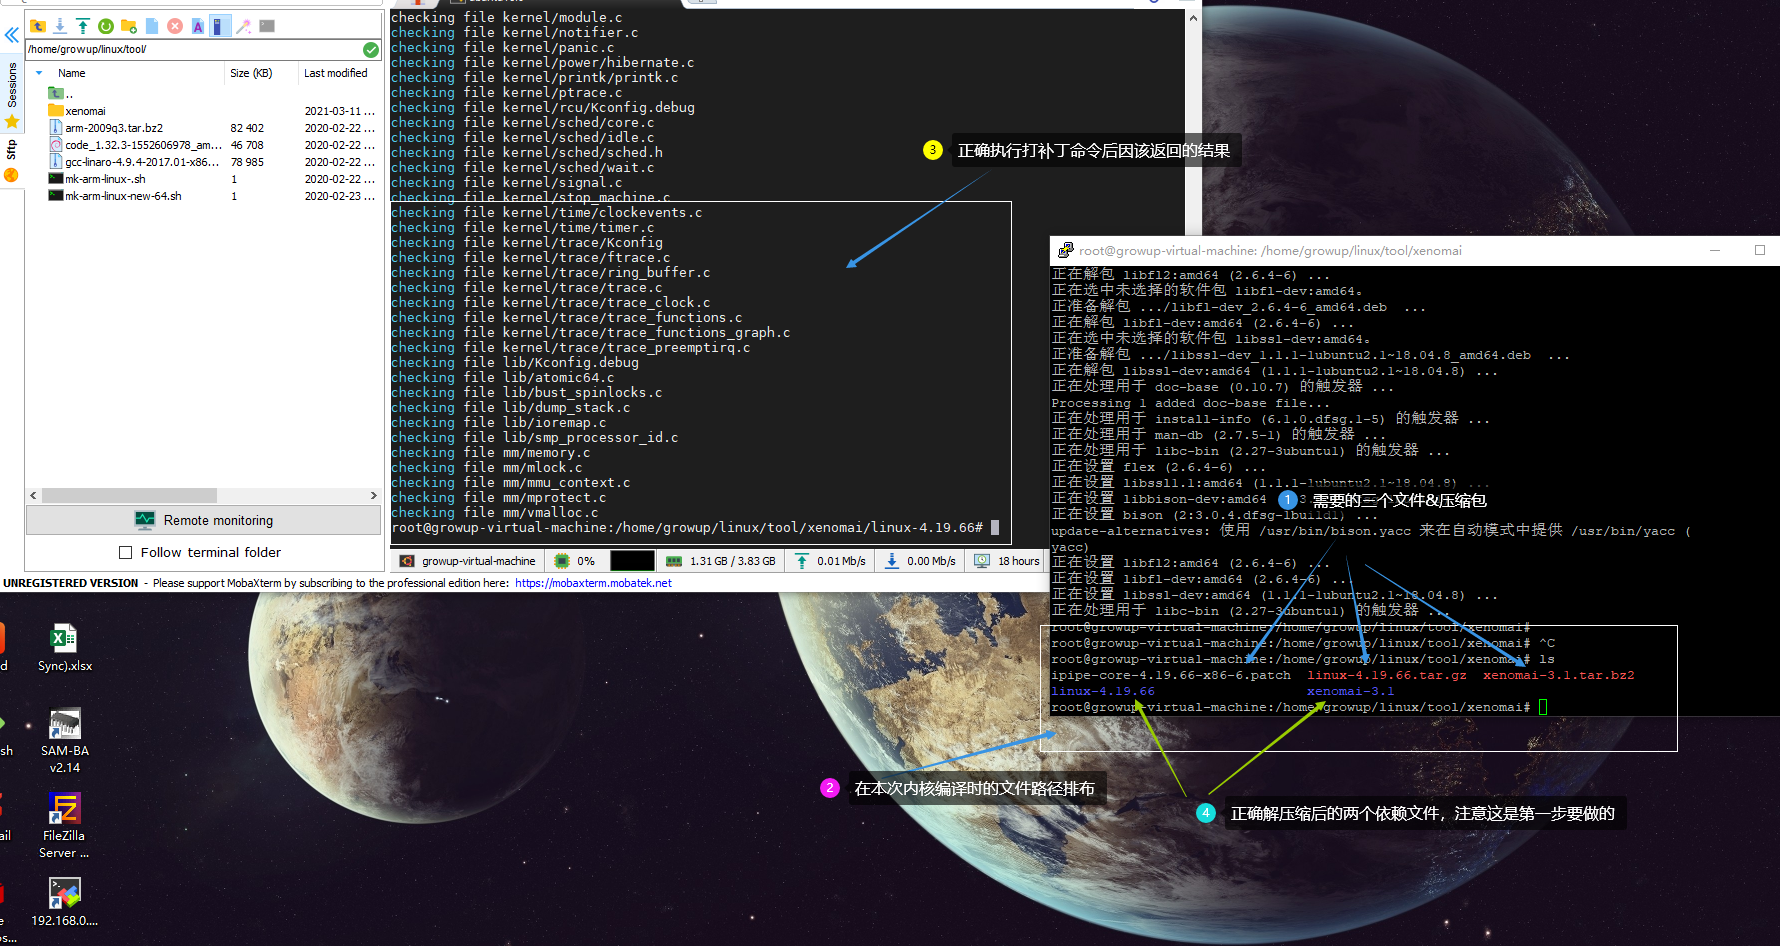
Task: Toggle sort order on Name column
Action: click(70, 72)
